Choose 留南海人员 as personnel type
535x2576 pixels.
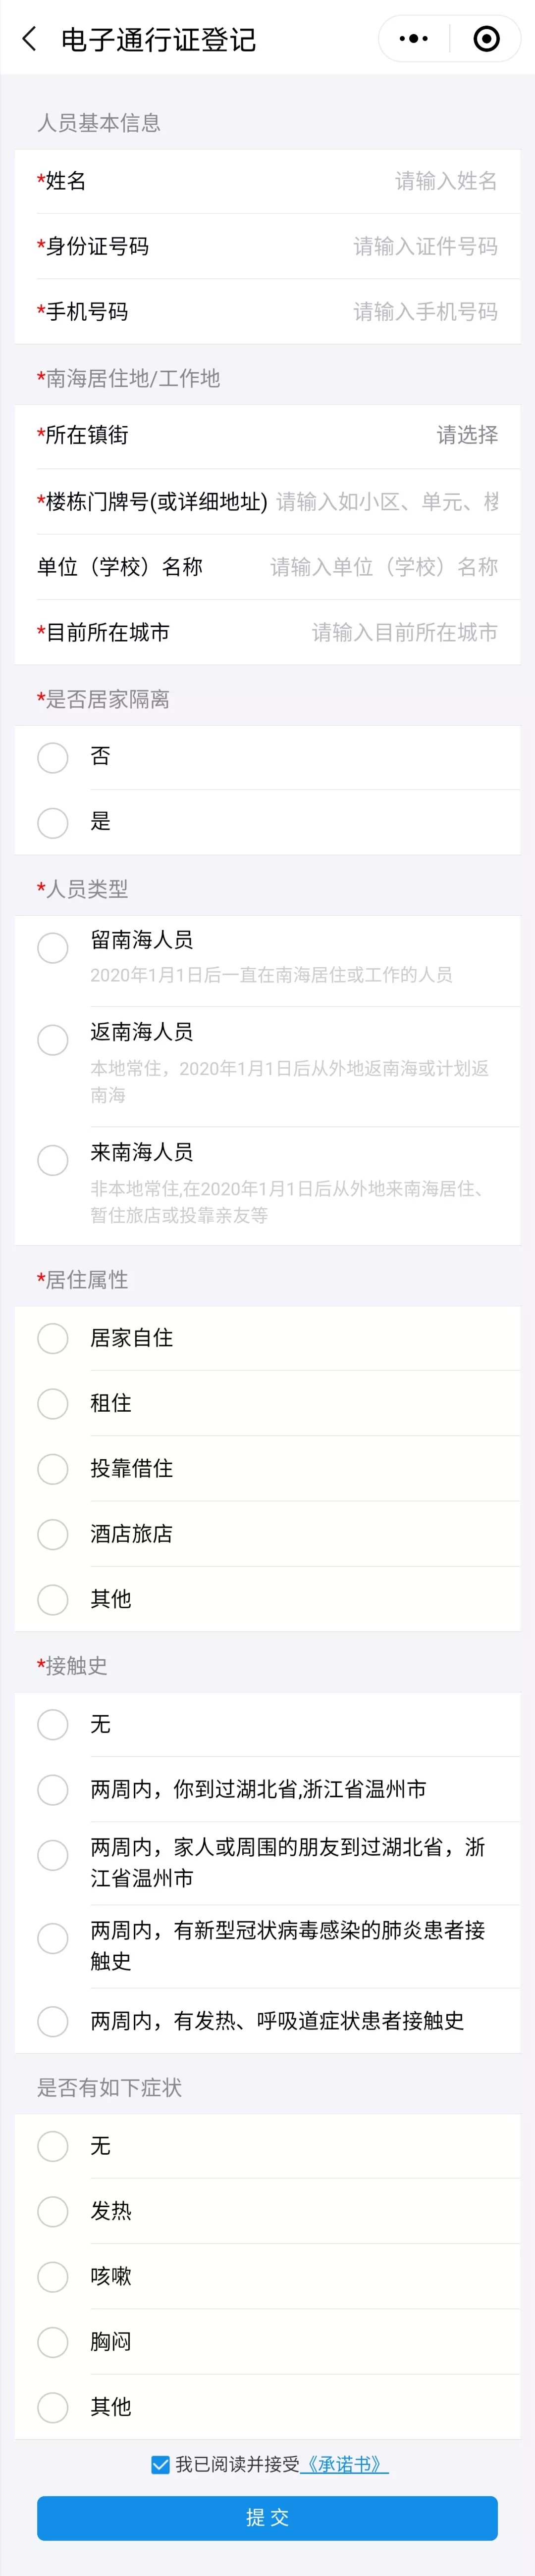tap(53, 947)
